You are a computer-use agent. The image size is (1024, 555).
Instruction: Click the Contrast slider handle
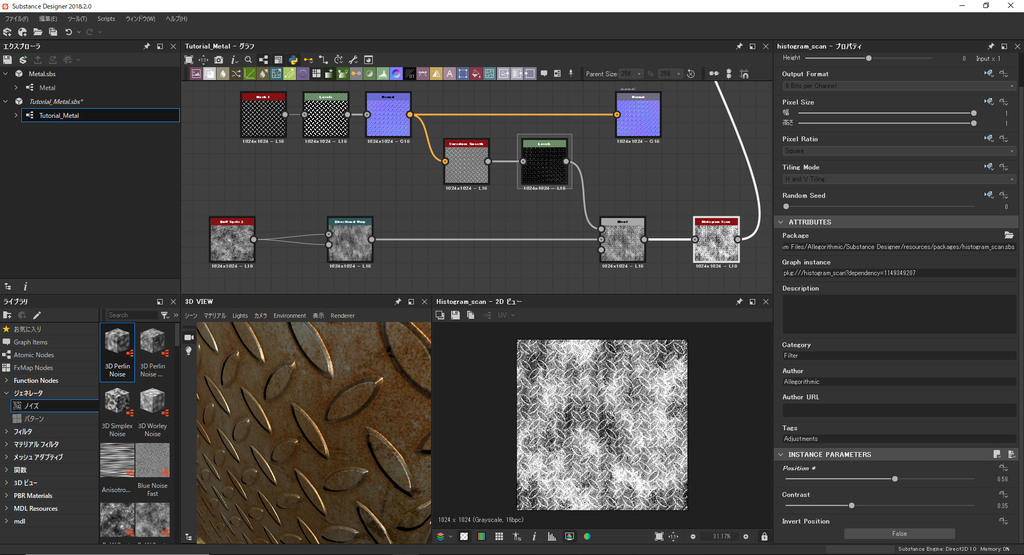click(851, 506)
